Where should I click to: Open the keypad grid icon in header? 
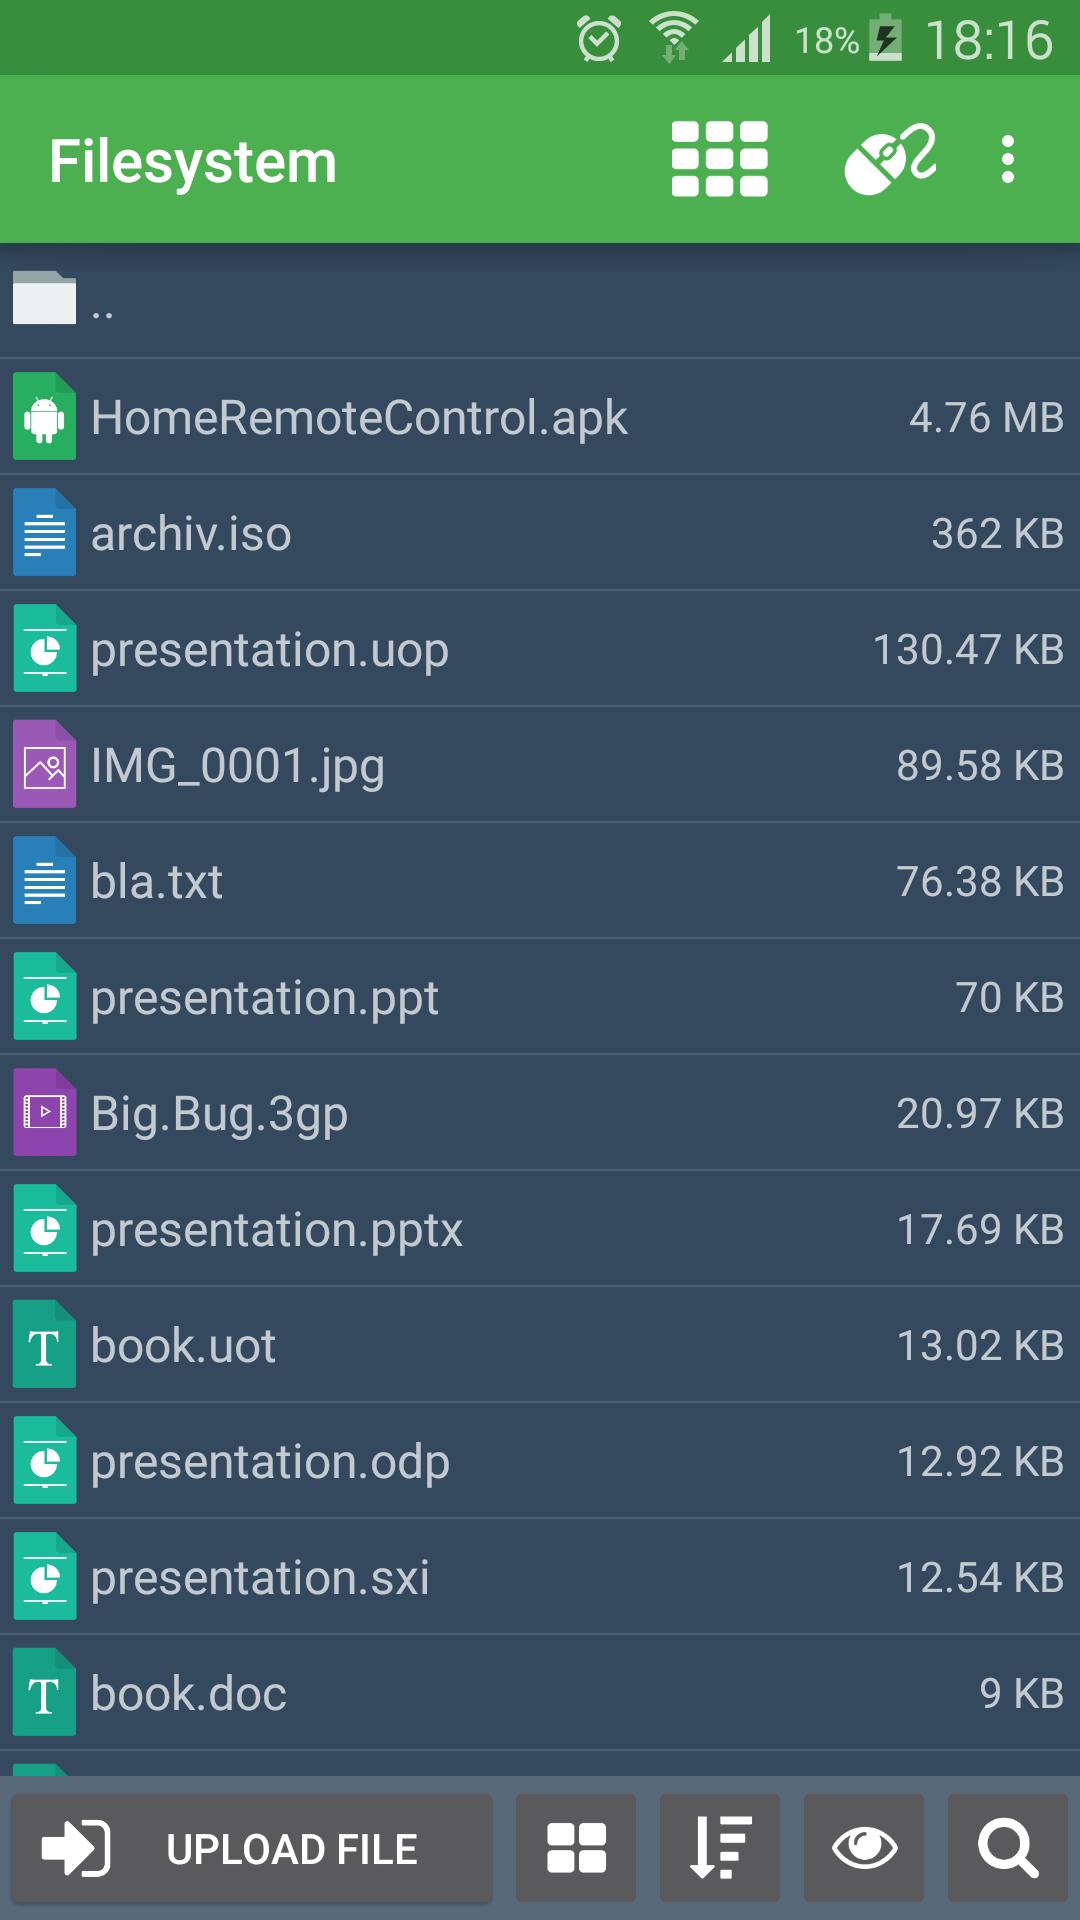point(719,159)
